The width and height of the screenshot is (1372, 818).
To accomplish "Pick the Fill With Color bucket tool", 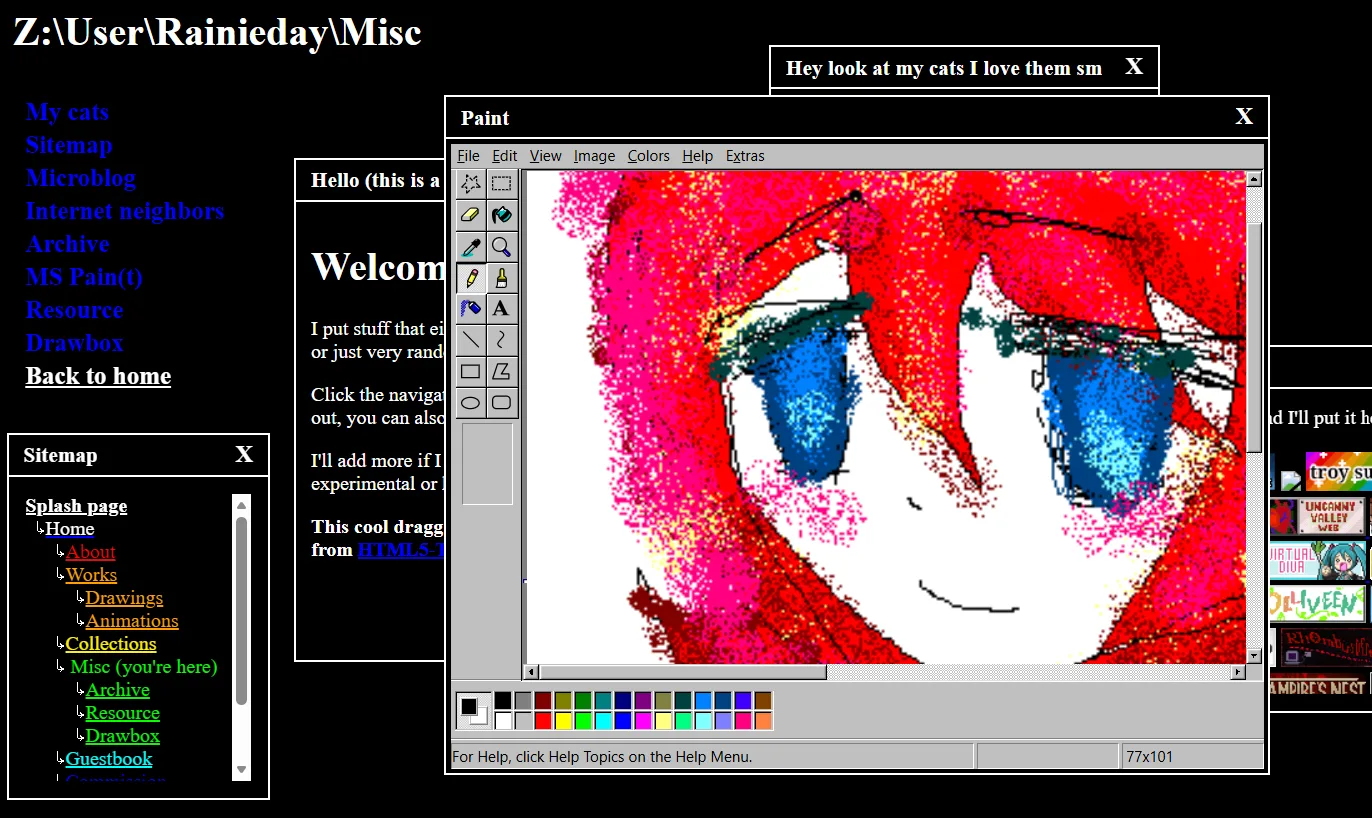I will 502,215.
